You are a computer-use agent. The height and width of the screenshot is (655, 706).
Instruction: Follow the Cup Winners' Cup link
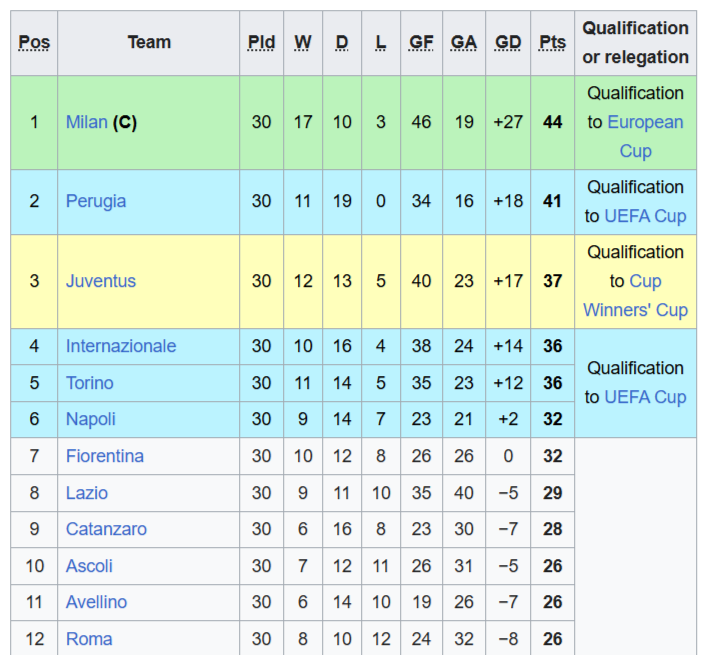[x=635, y=295]
